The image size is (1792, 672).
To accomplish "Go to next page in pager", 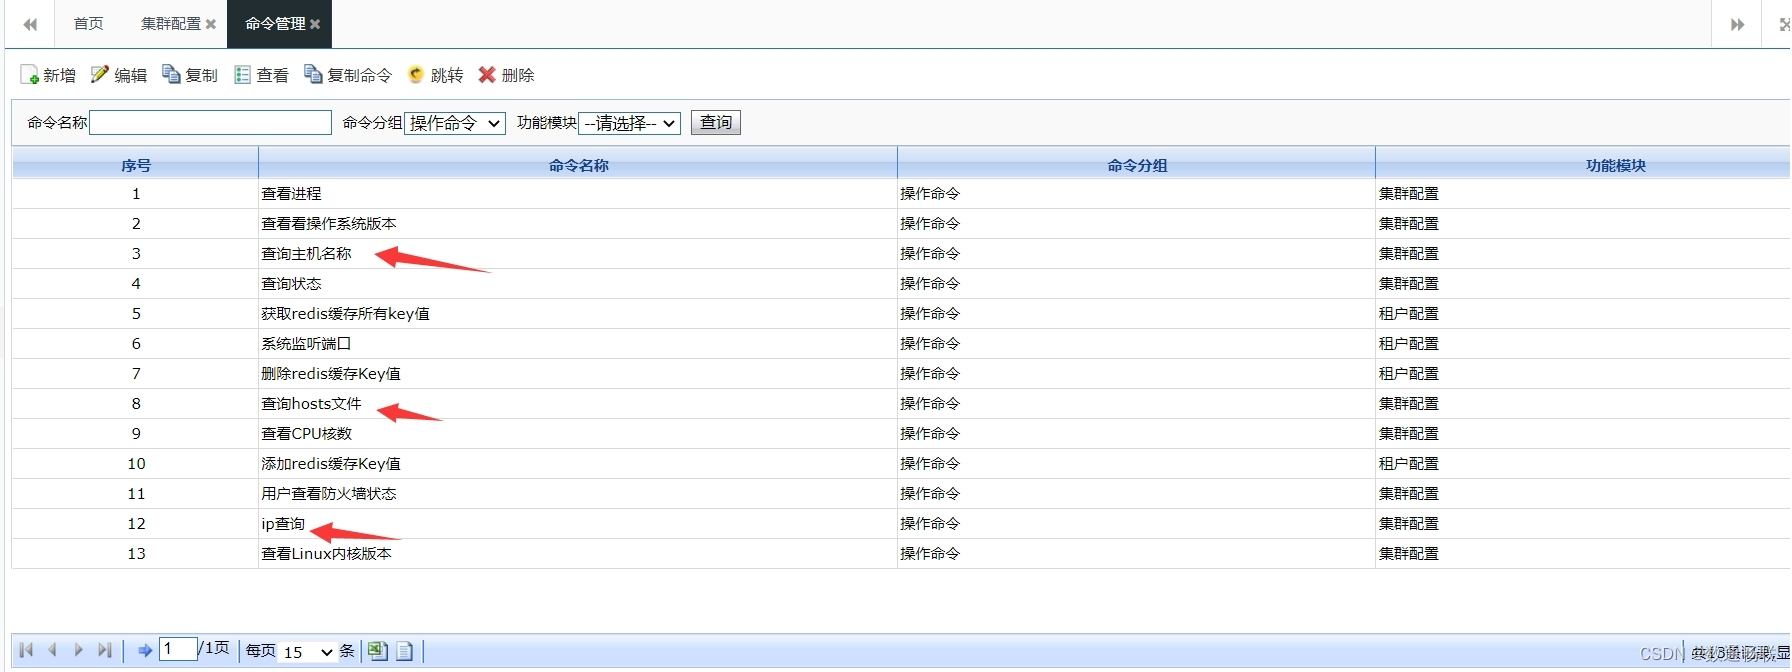I will click(x=78, y=650).
